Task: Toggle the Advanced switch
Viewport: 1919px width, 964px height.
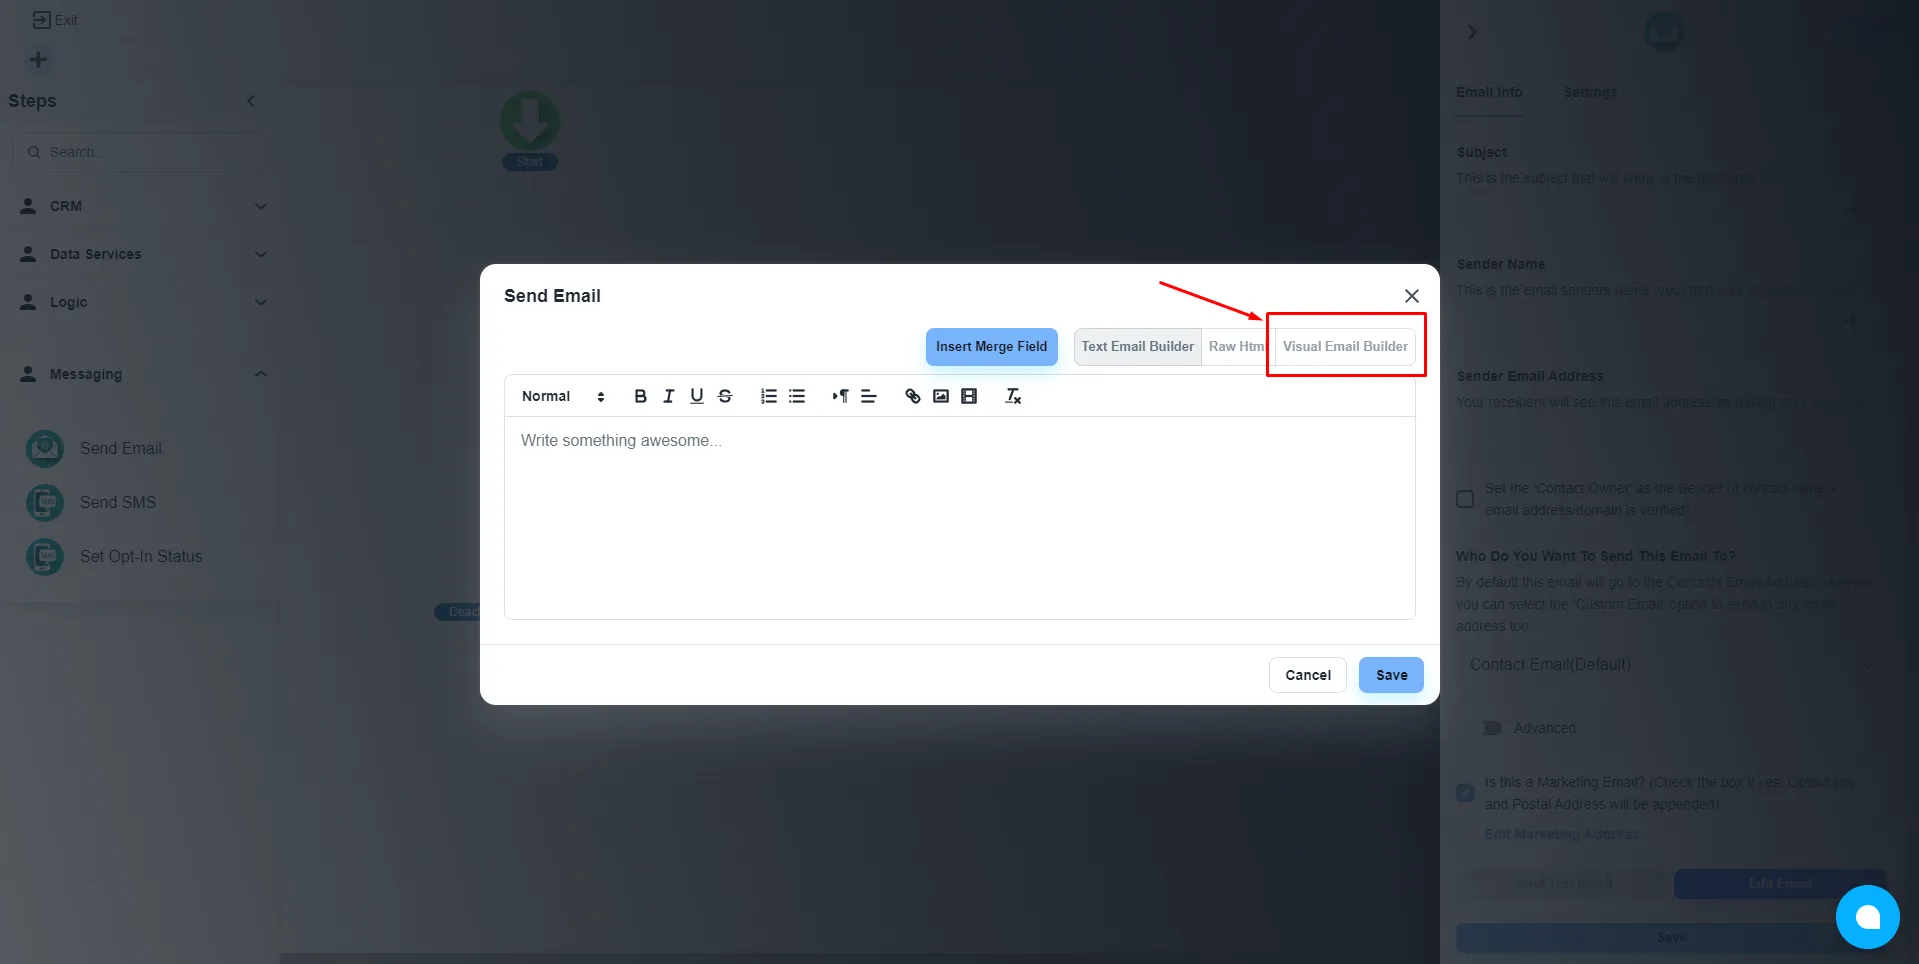Action: click(x=1492, y=728)
